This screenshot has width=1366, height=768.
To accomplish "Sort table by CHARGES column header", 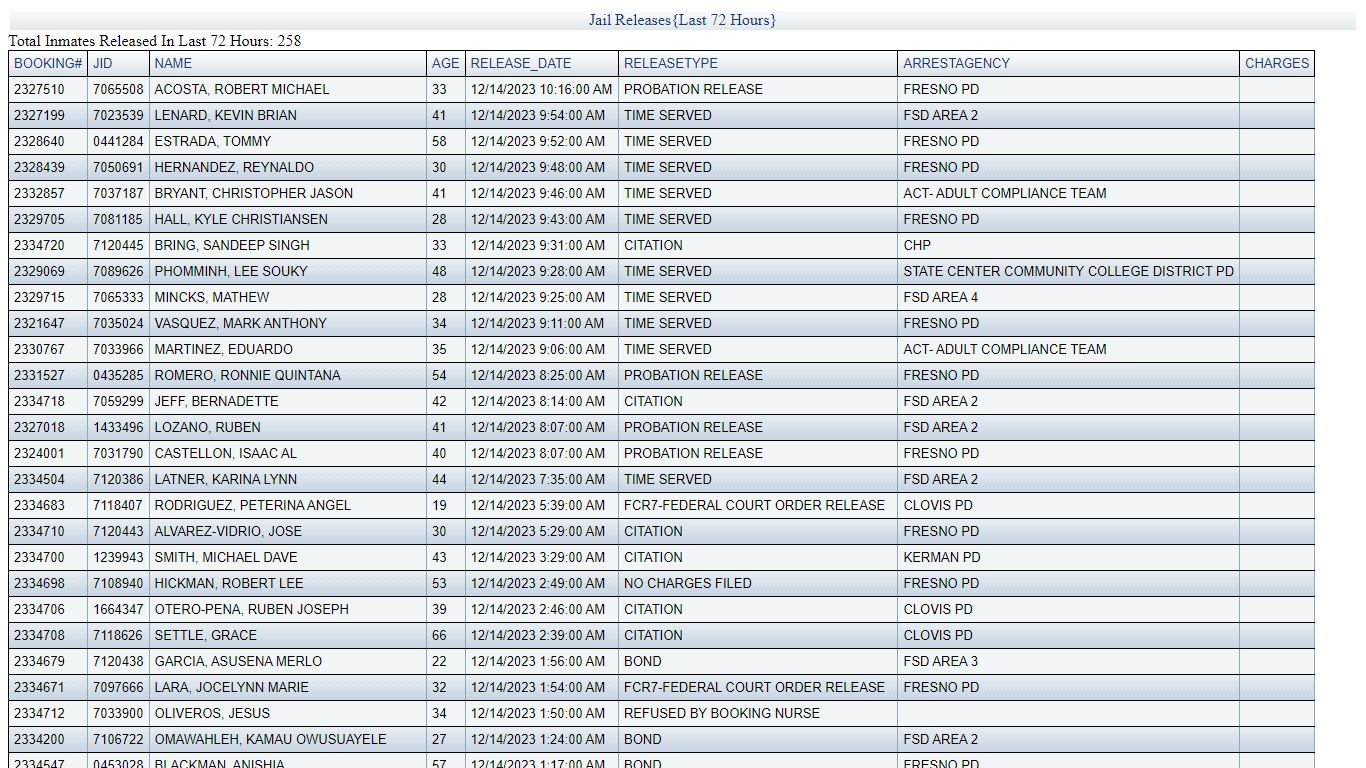I will click(1277, 63).
